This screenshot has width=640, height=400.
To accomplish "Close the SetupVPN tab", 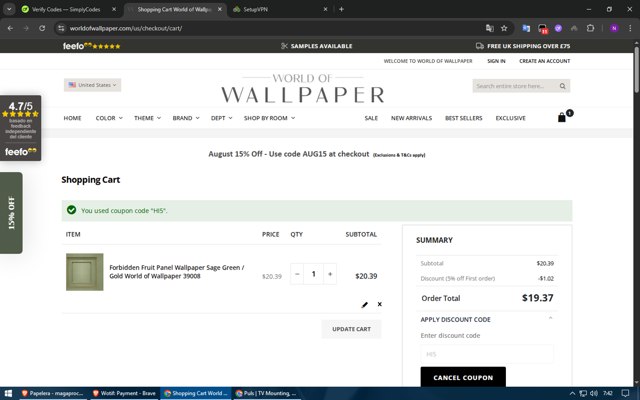I will 325,9.
